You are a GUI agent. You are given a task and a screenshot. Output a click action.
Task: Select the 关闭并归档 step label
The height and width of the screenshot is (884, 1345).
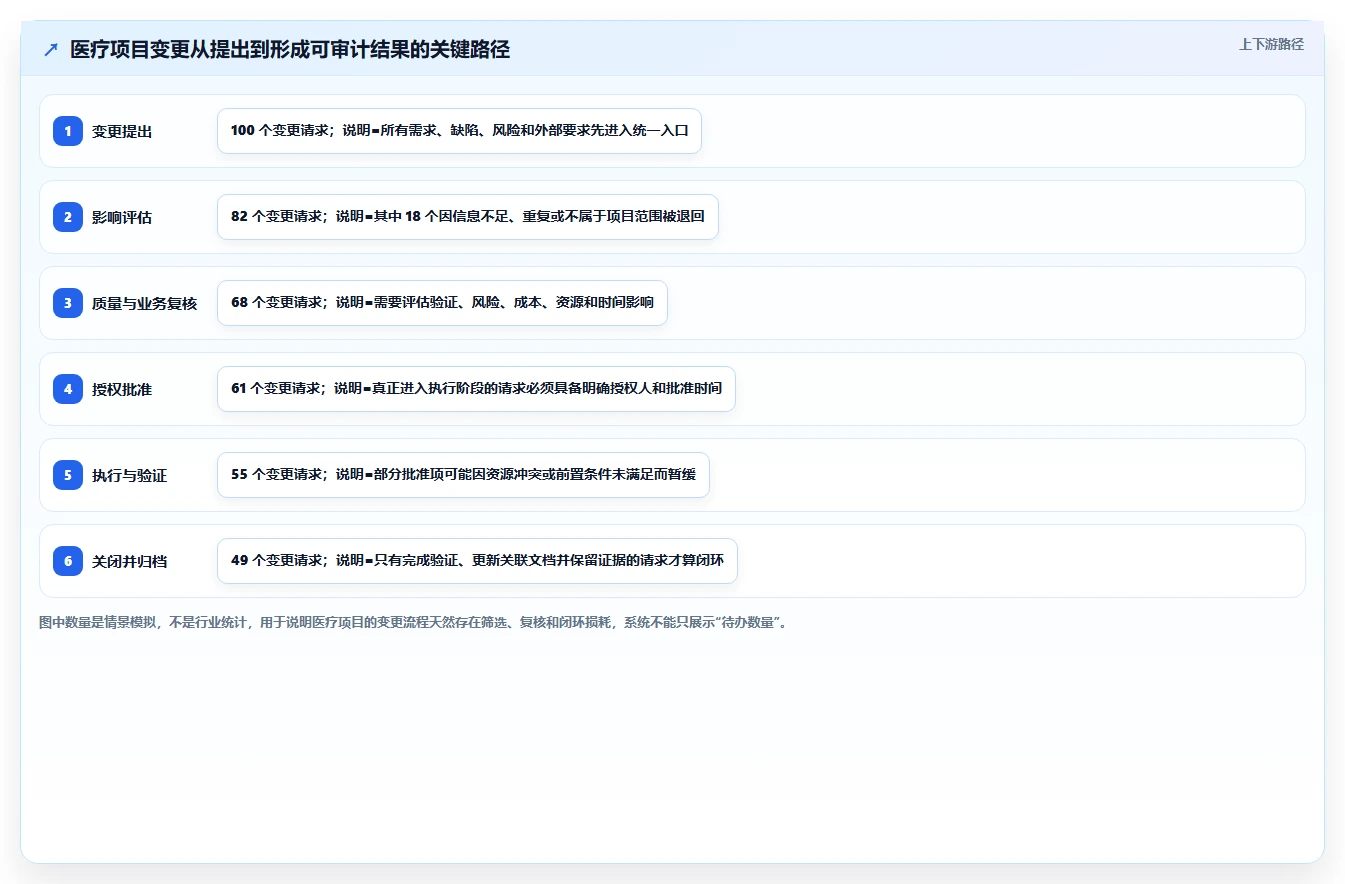click(130, 562)
